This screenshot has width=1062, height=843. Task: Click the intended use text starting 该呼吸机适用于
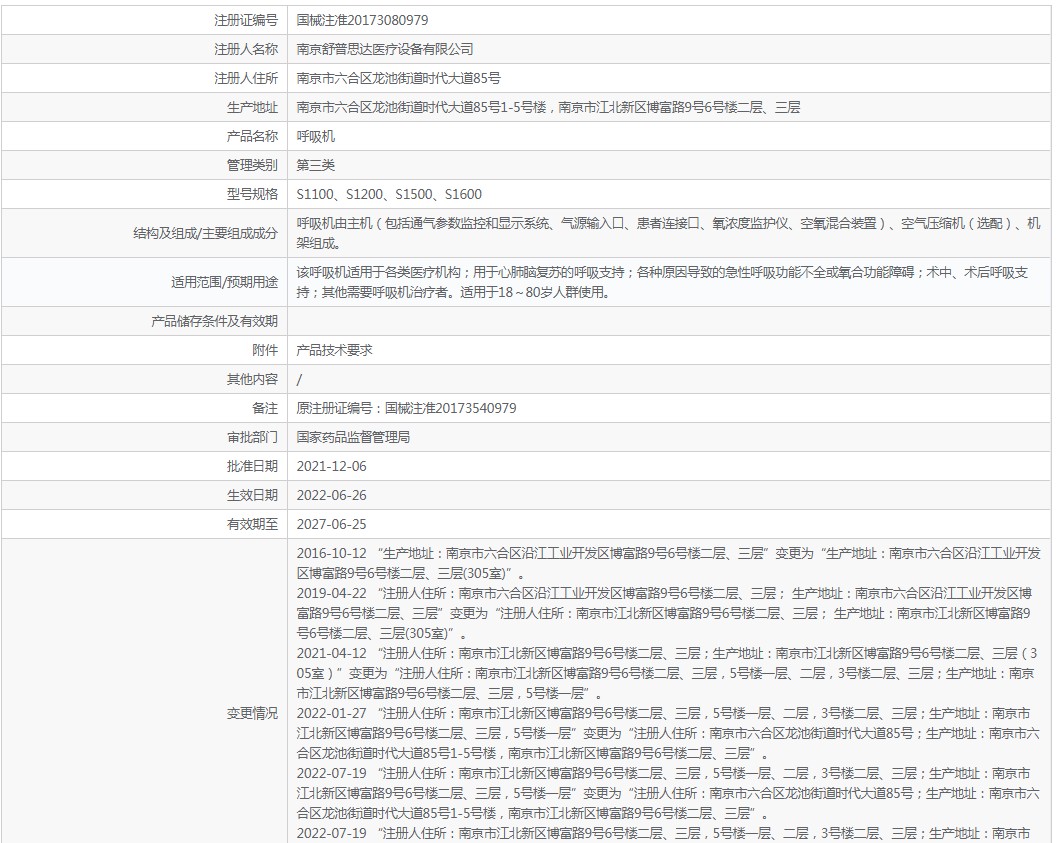tap(662, 282)
